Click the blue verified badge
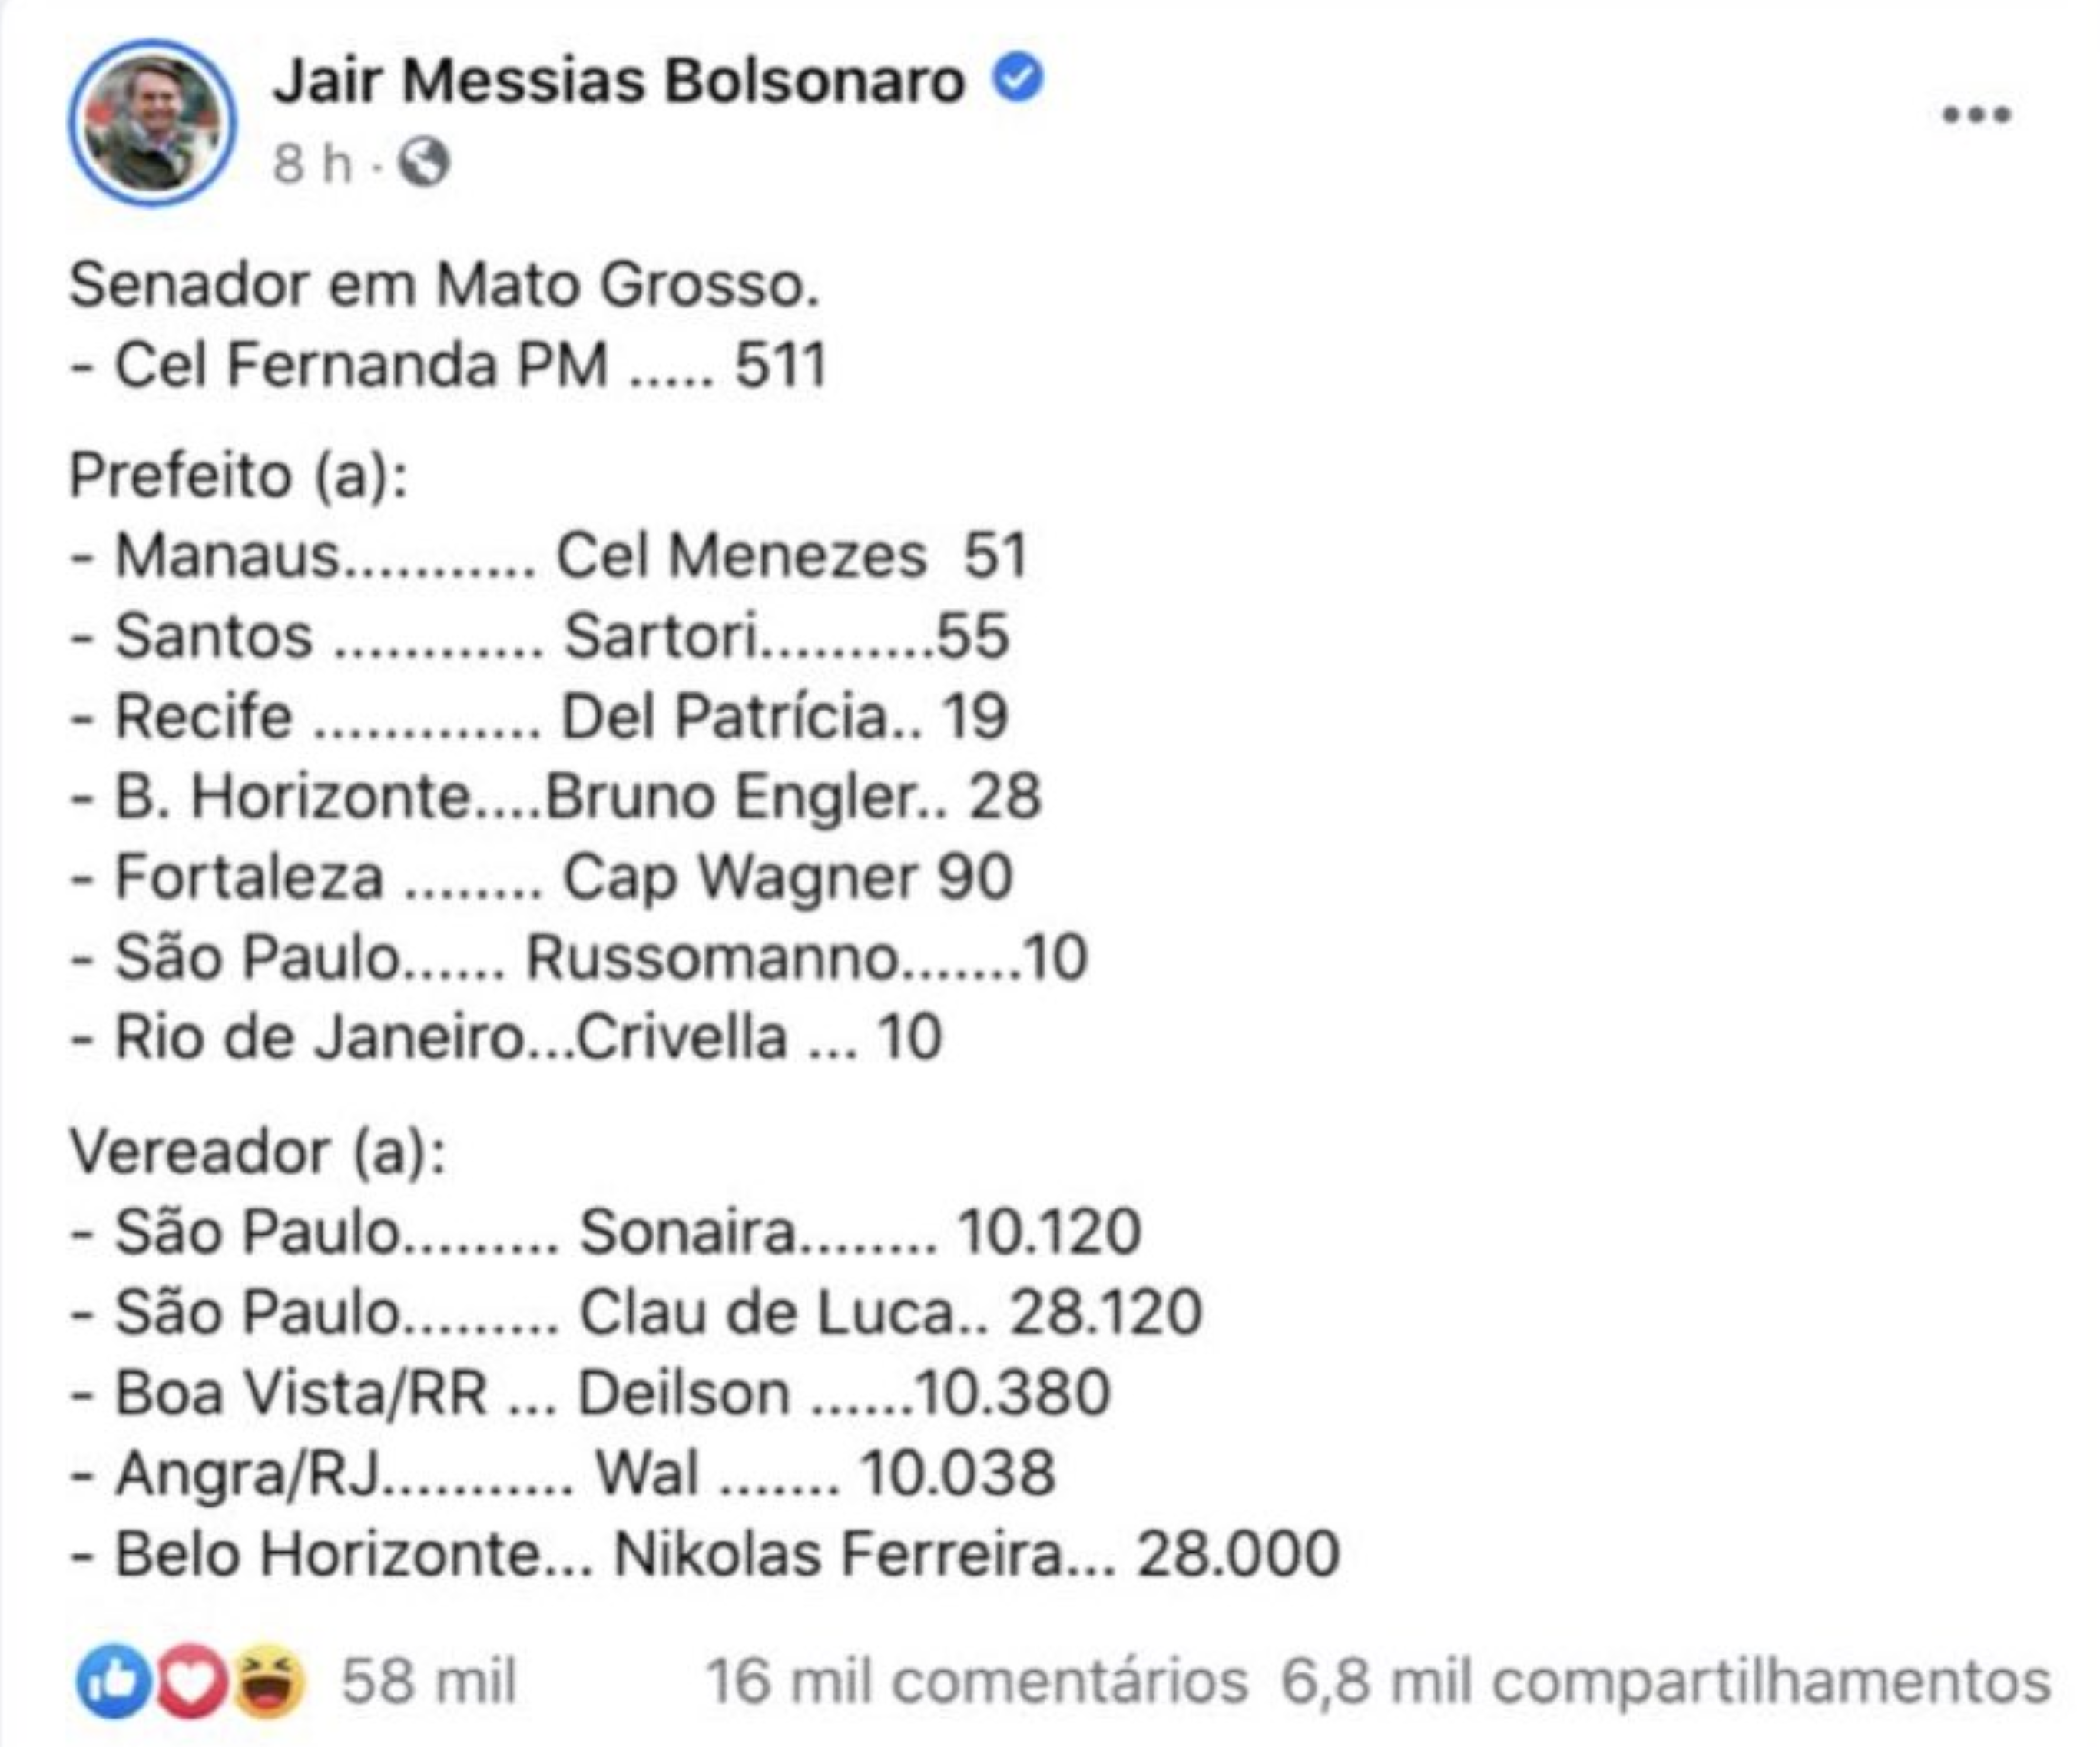Viewport: 2100px width, 1747px height. (x=1018, y=78)
